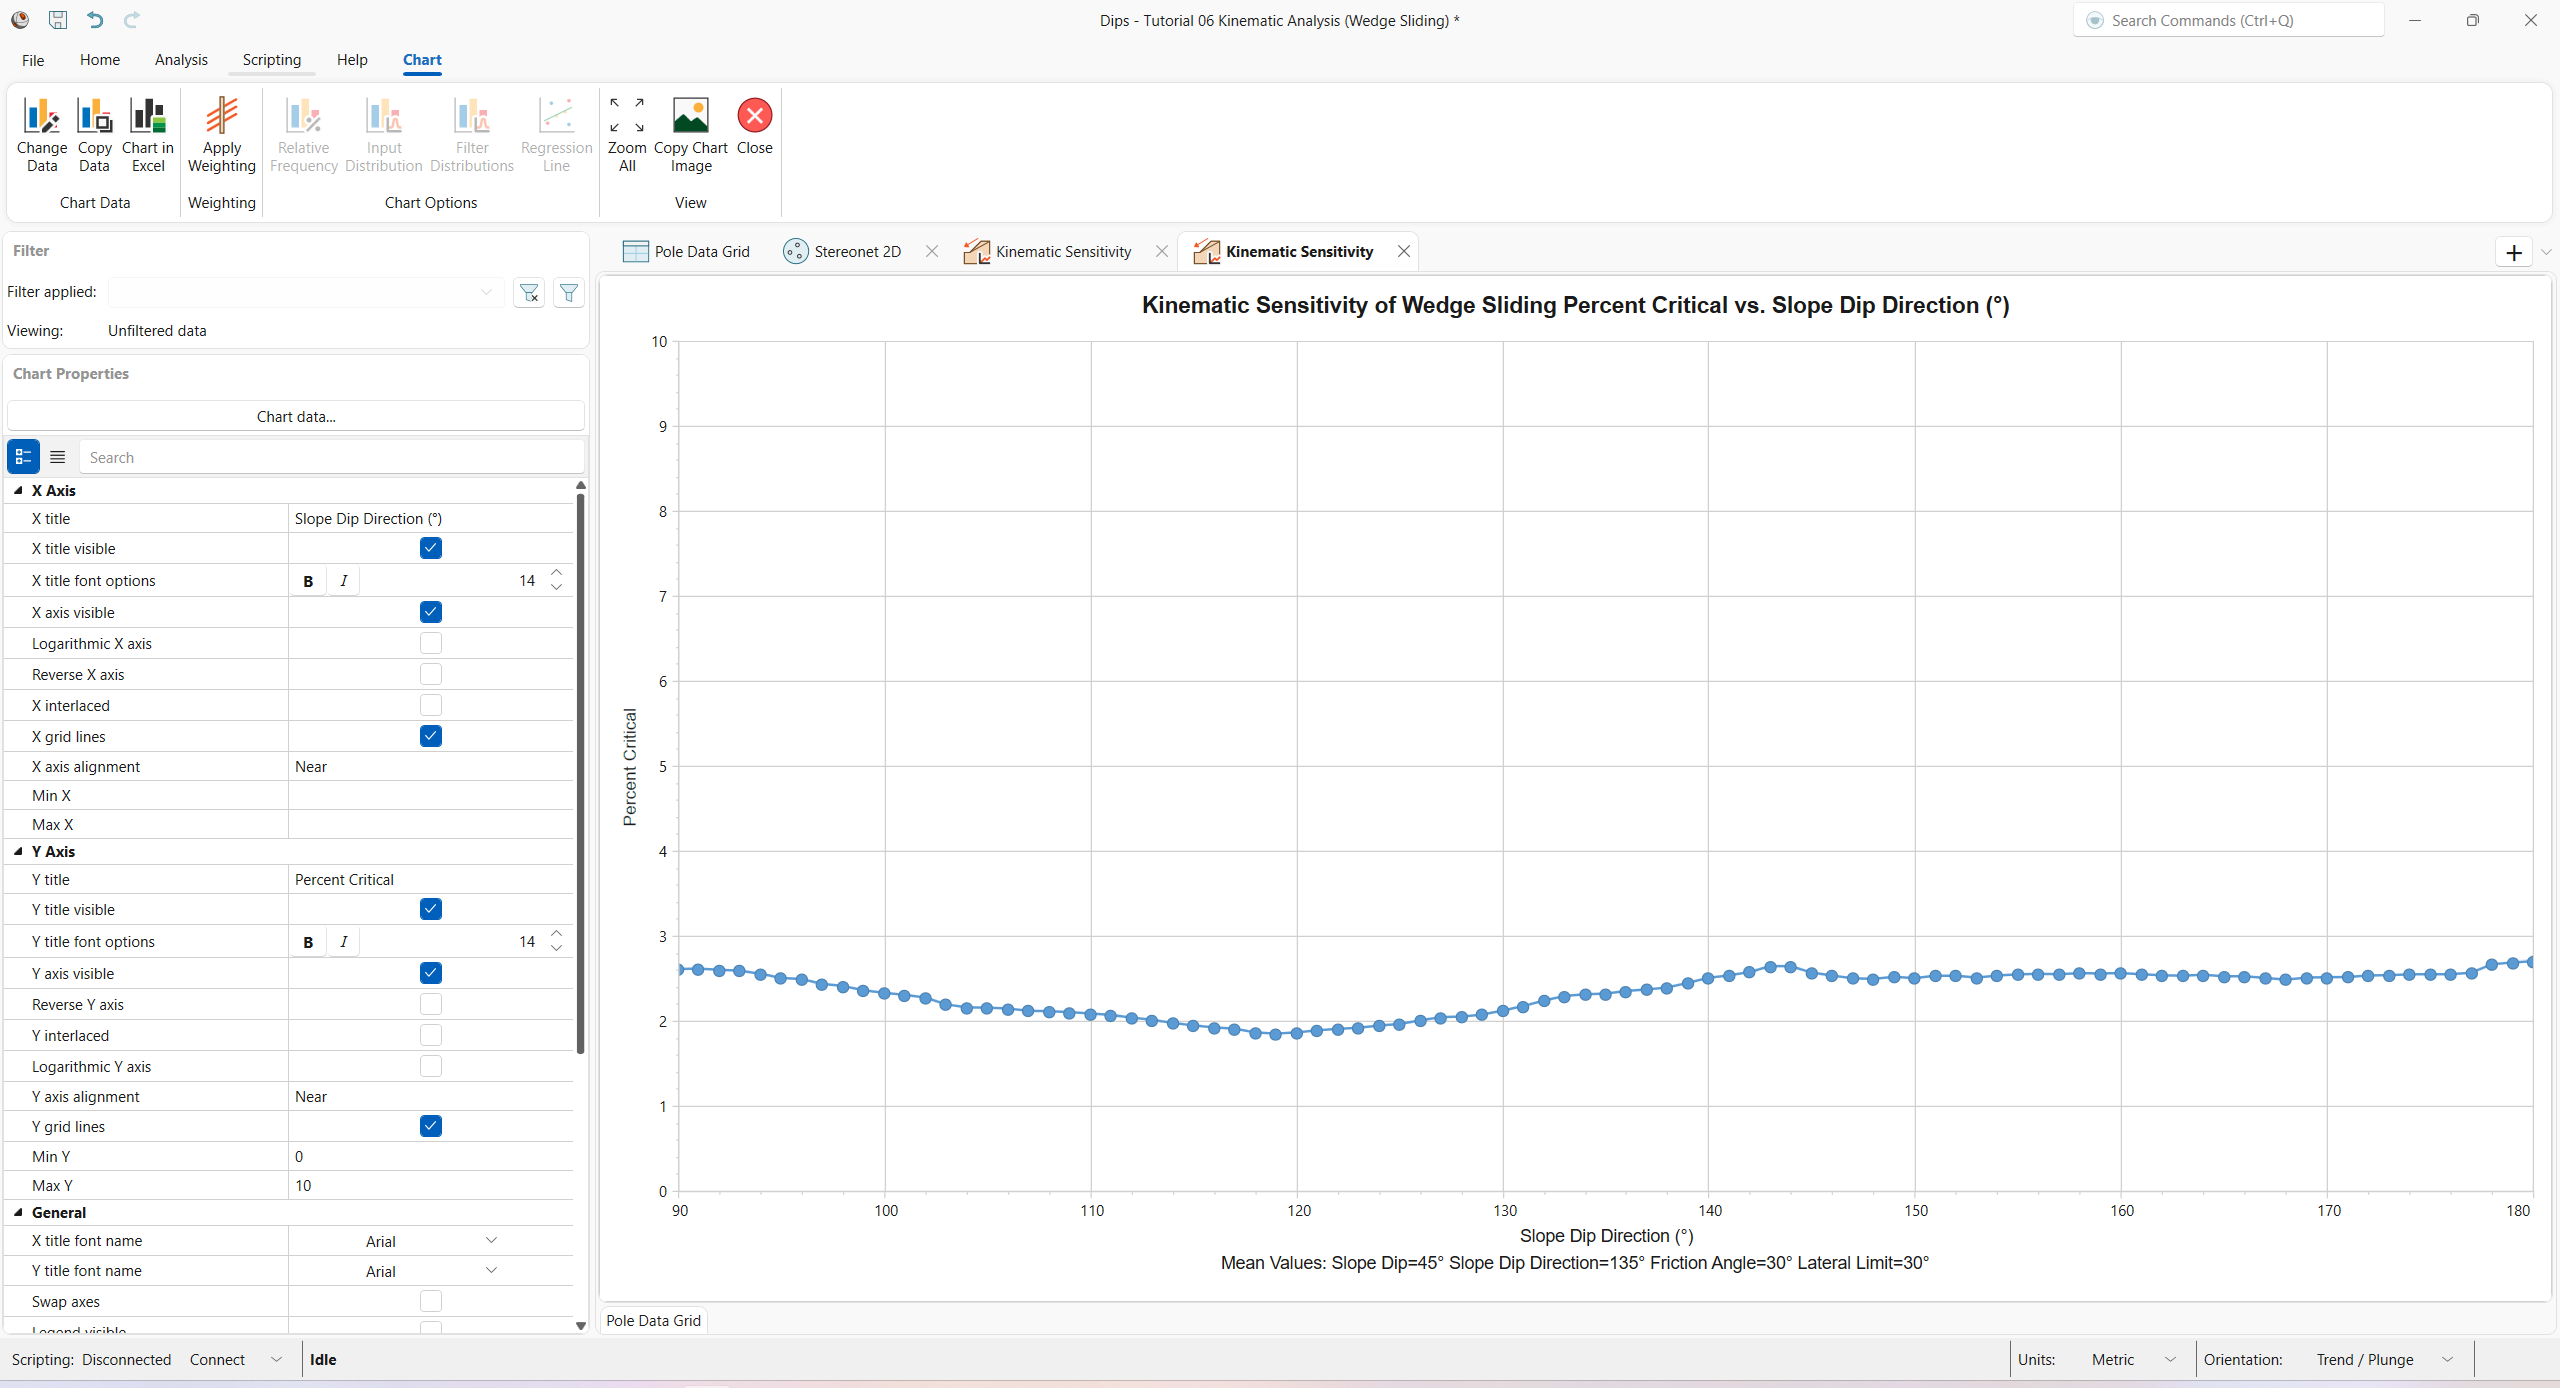Viewport: 2560px width, 1388px height.
Task: Open Chart in Excel
Action: 147,133
